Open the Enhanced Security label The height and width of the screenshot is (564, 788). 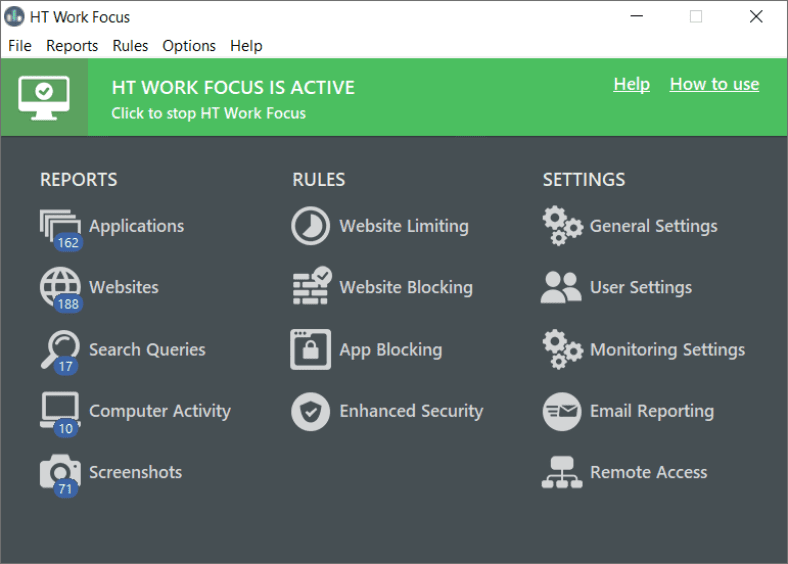(x=411, y=411)
